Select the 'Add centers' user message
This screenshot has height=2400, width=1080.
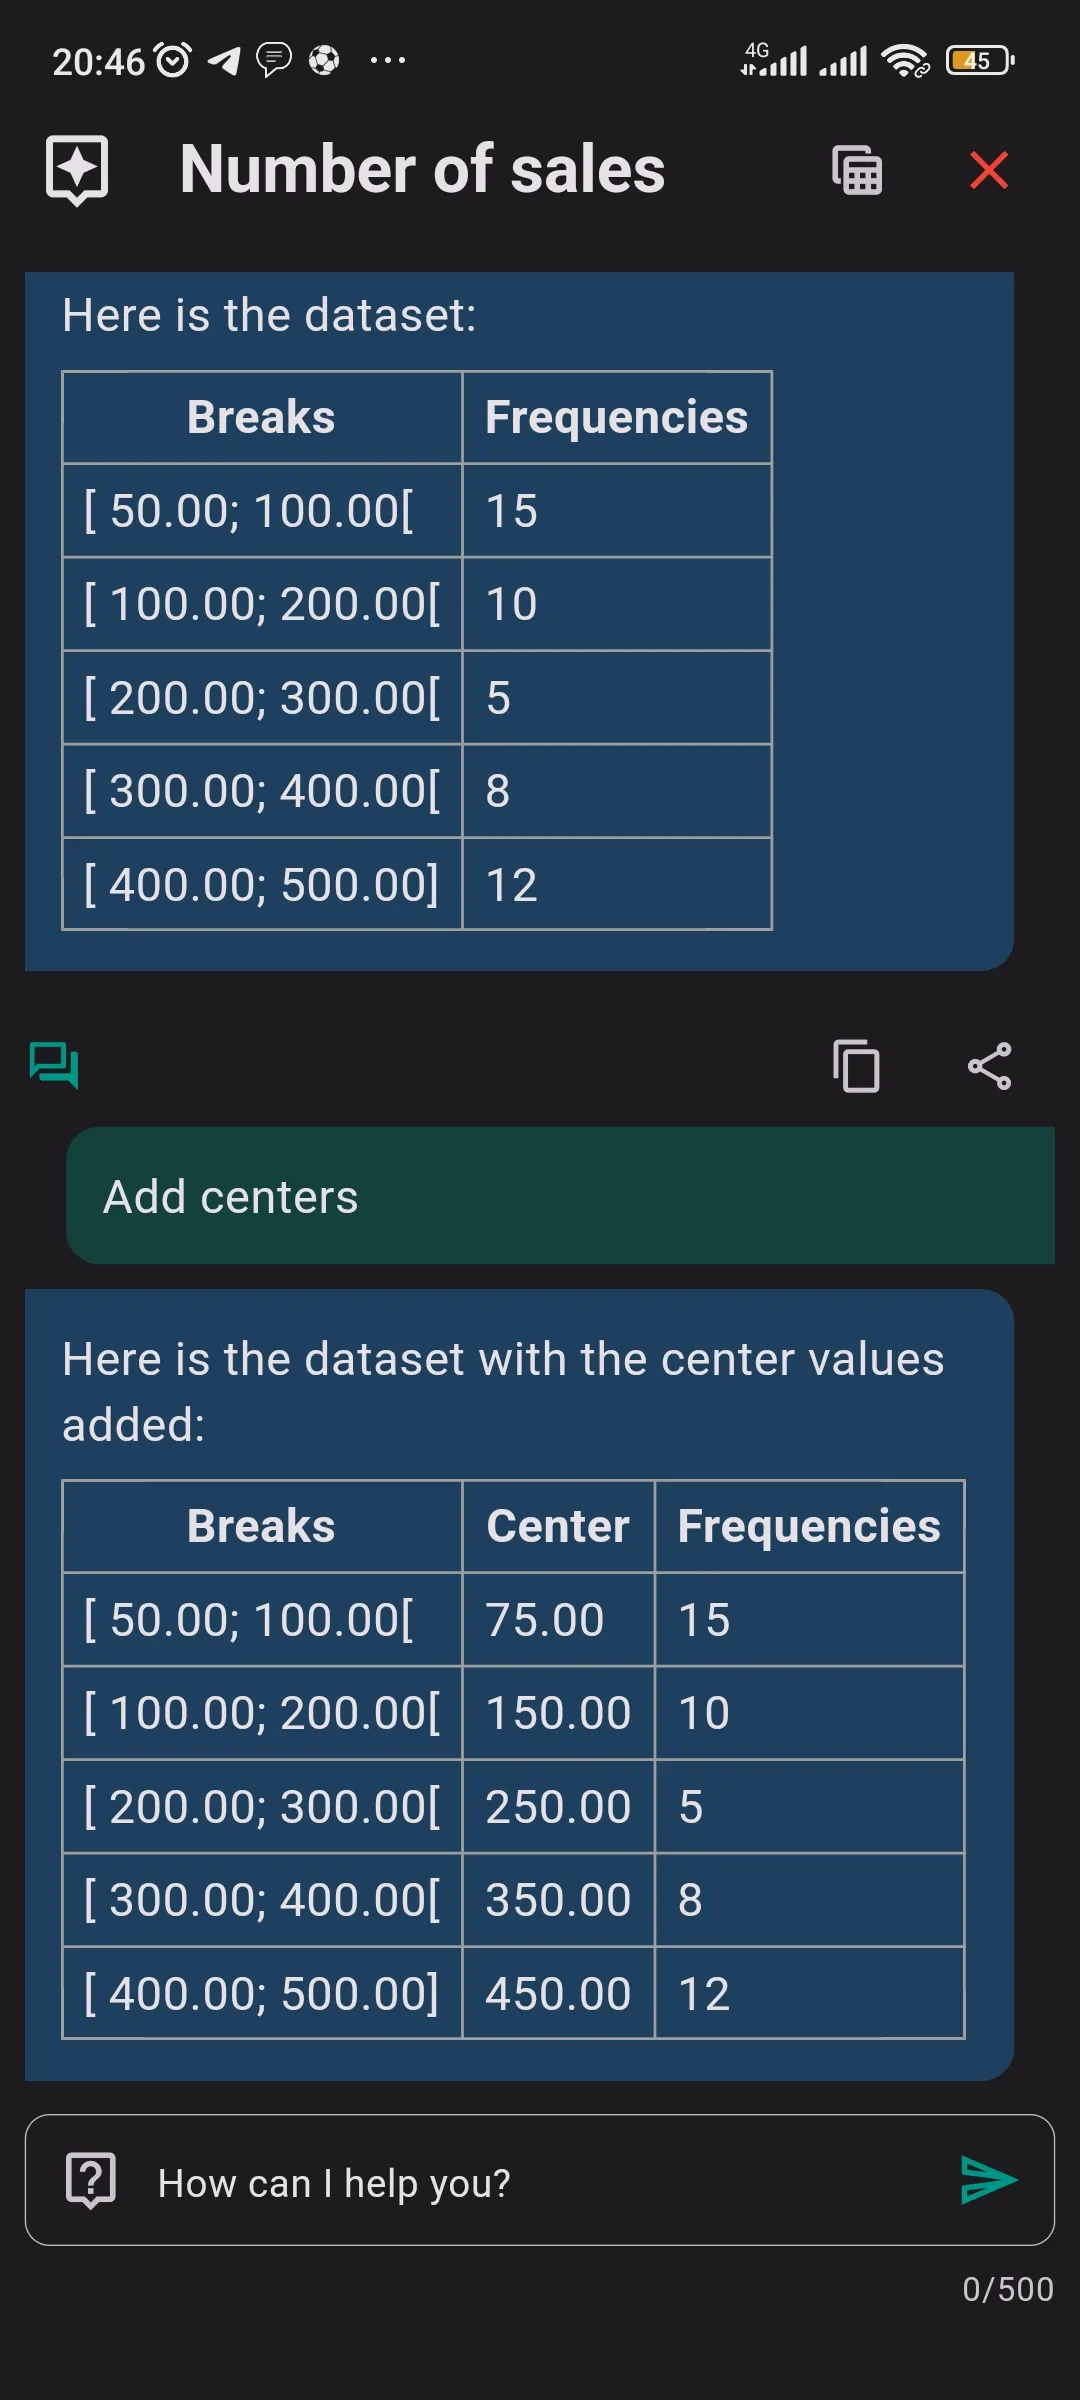(x=560, y=1196)
